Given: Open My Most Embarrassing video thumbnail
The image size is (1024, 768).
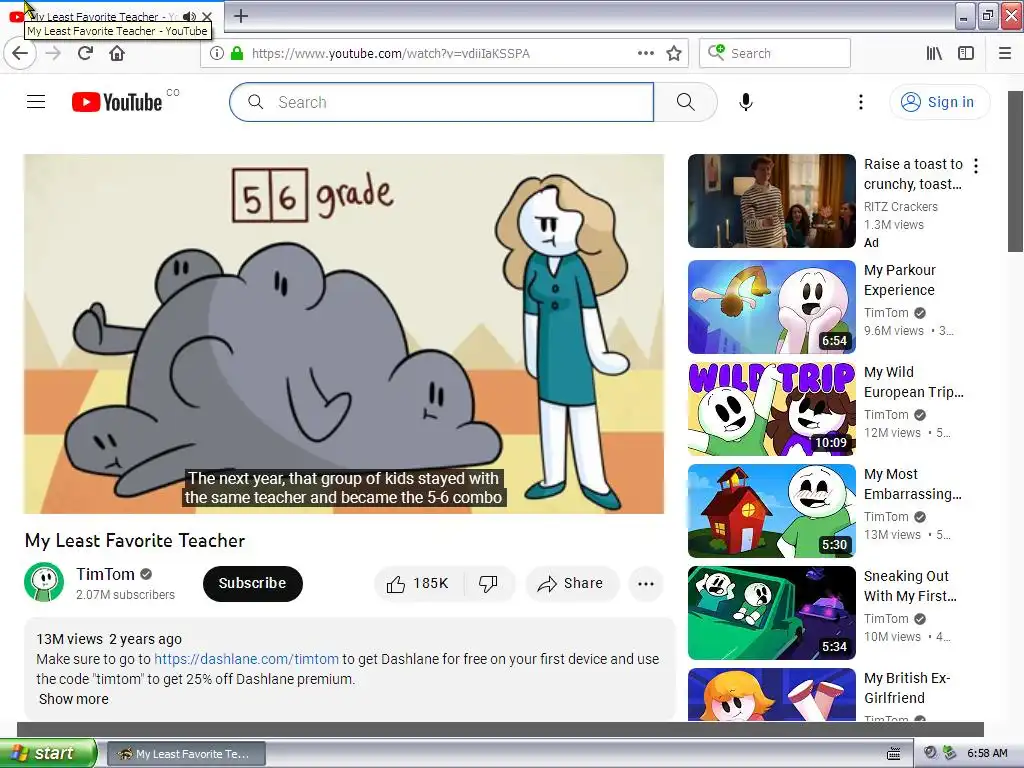Looking at the screenshot, I should coord(771,511).
